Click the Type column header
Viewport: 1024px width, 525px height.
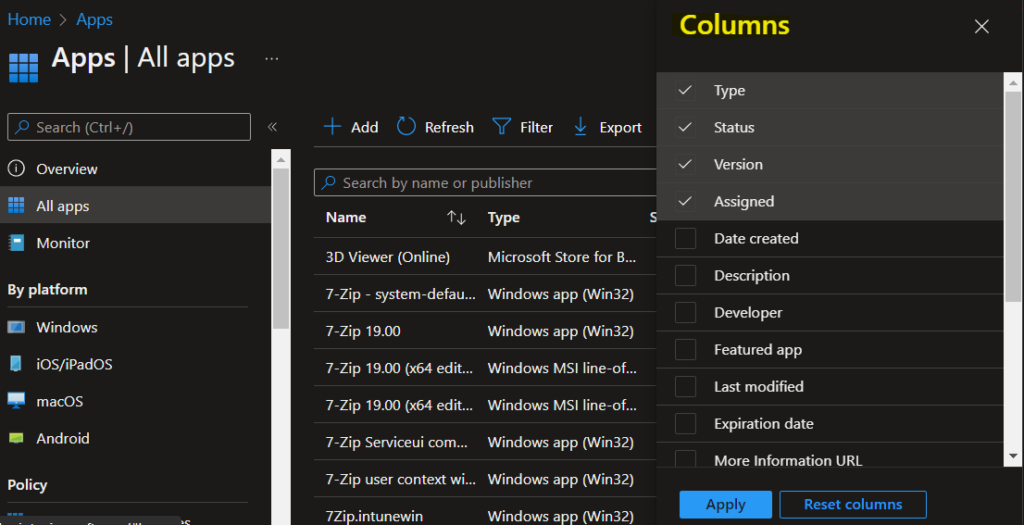coord(504,217)
